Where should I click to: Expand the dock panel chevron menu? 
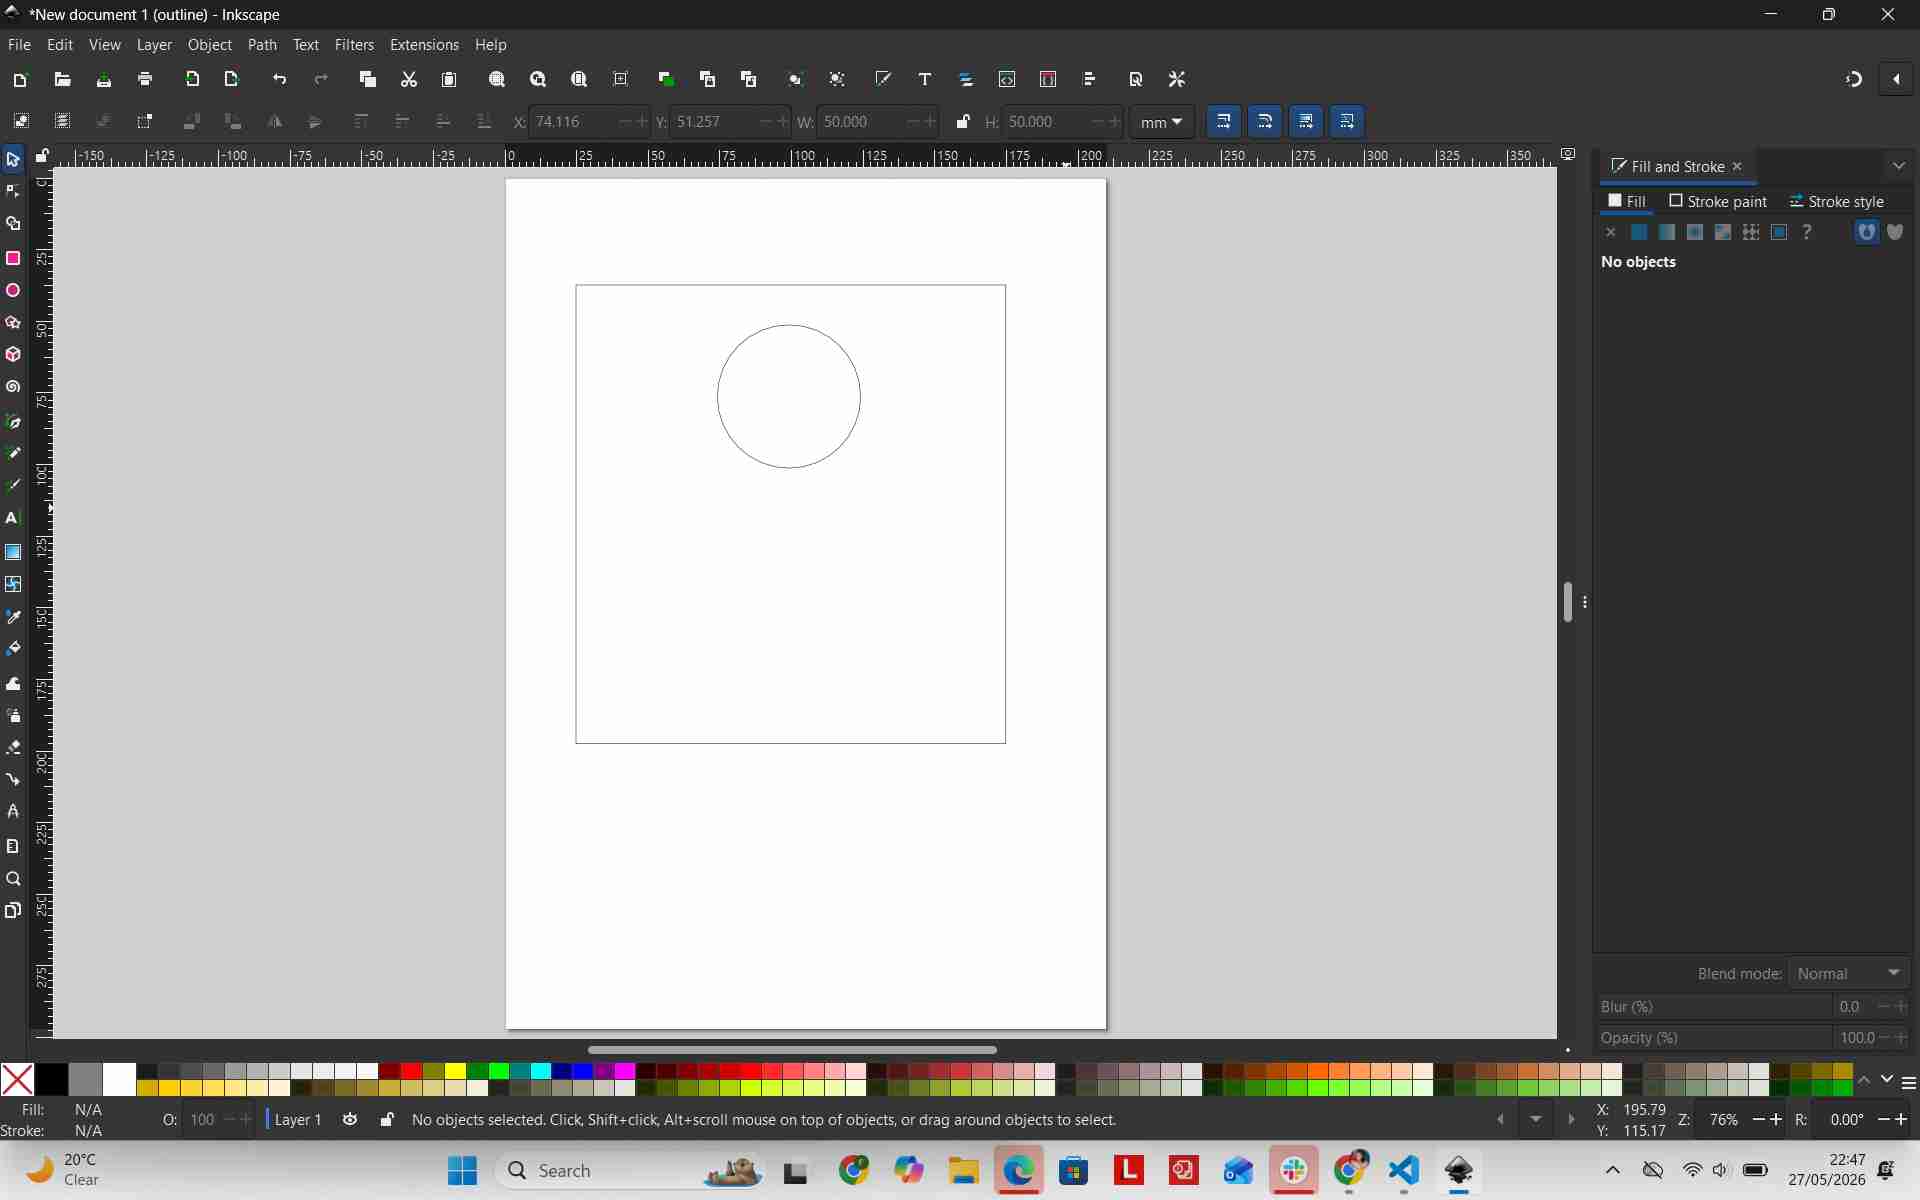click(x=1899, y=166)
